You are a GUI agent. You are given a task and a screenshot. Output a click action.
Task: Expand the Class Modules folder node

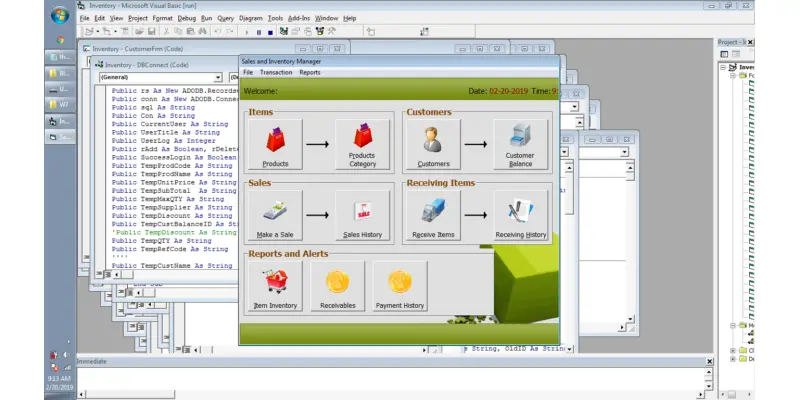click(733, 351)
